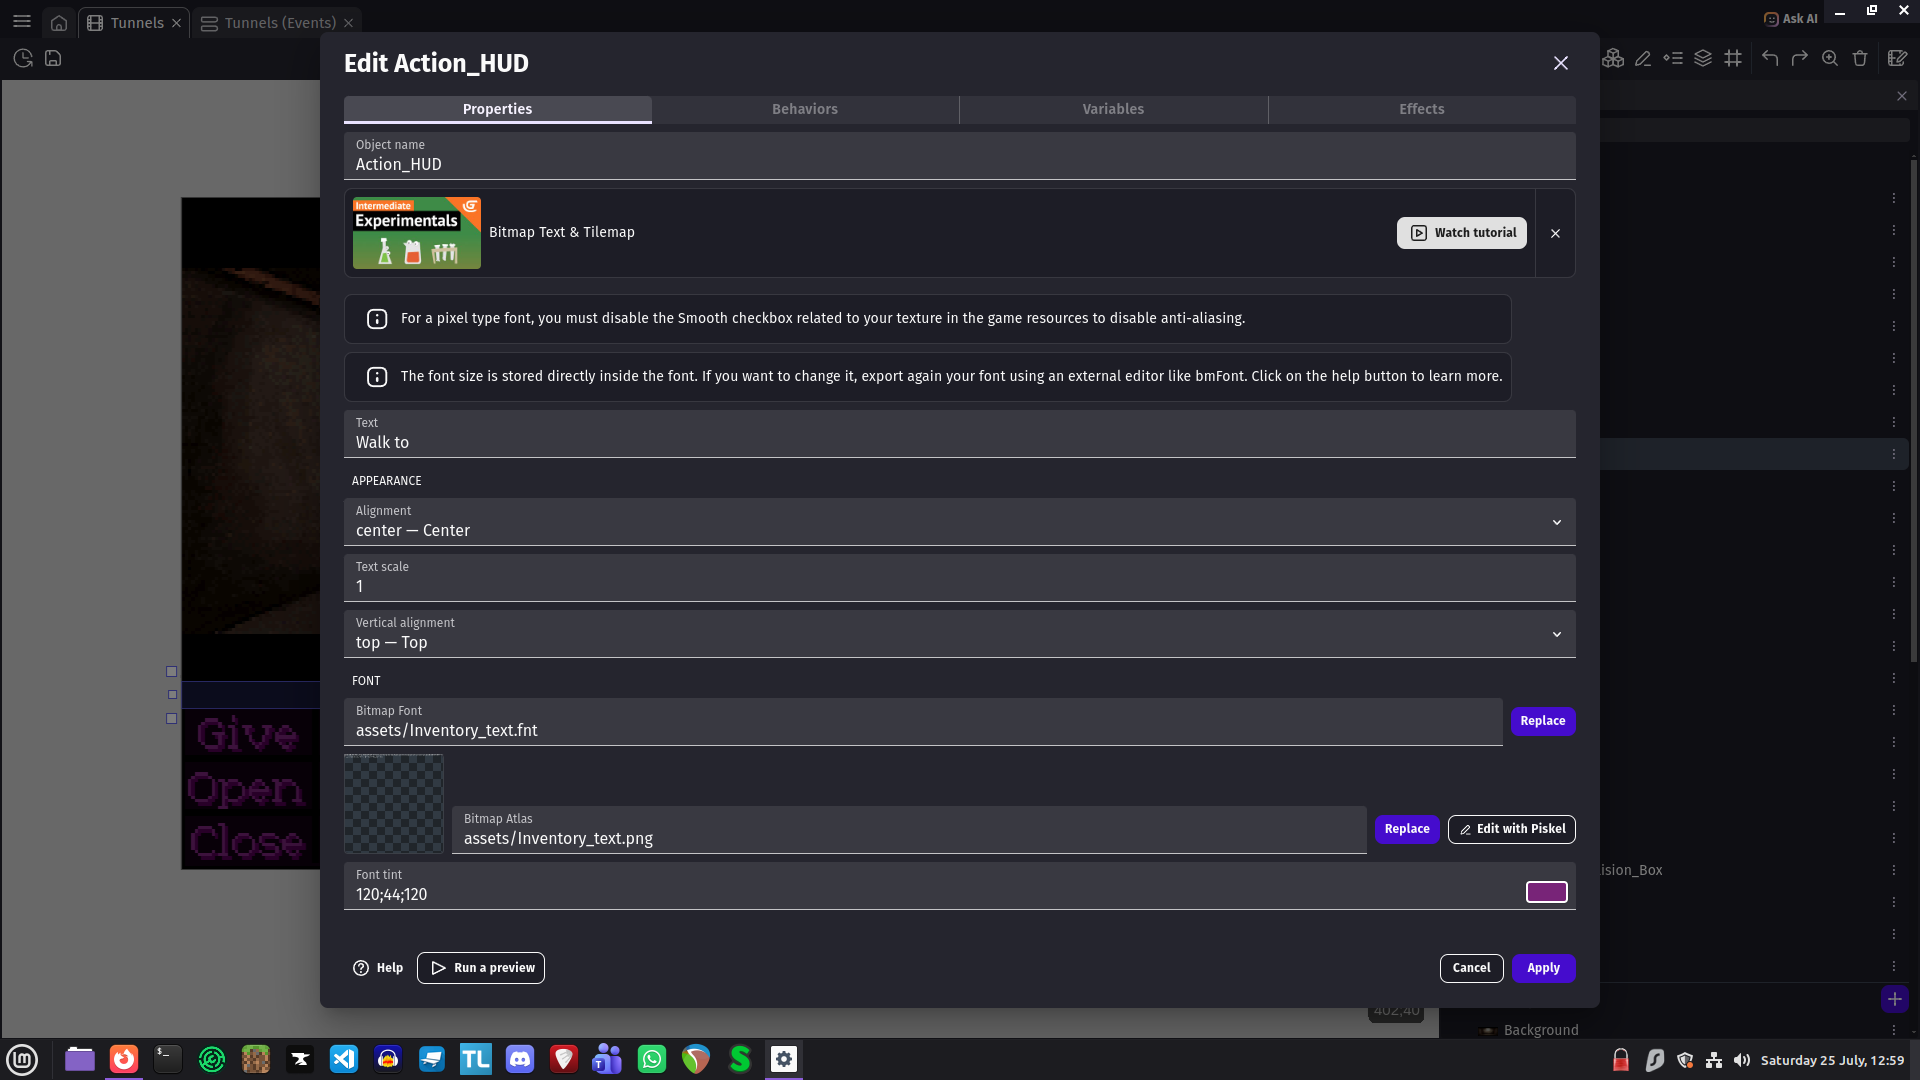This screenshot has width=1920, height=1080.
Task: Open the Vertical alignment dropdown
Action: click(x=959, y=634)
